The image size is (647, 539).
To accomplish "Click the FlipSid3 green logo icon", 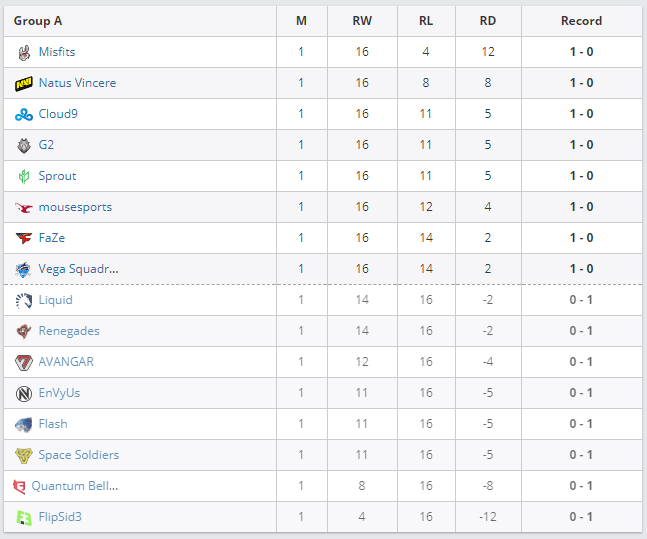I will pyautogui.click(x=24, y=517).
